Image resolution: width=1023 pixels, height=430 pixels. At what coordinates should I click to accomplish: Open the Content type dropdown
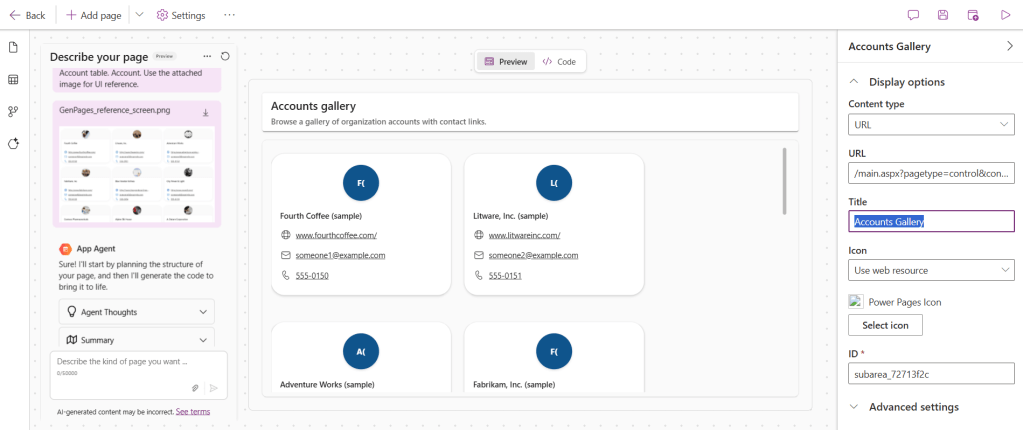931,124
